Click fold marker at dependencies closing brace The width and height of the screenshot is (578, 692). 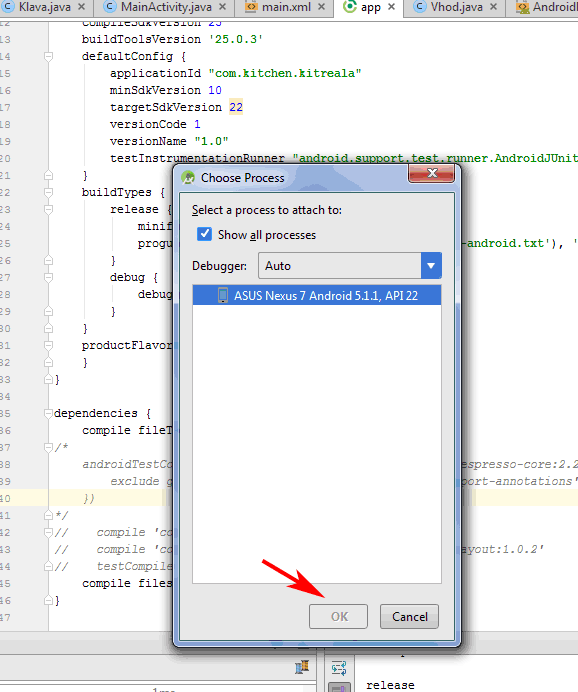coord(48,600)
